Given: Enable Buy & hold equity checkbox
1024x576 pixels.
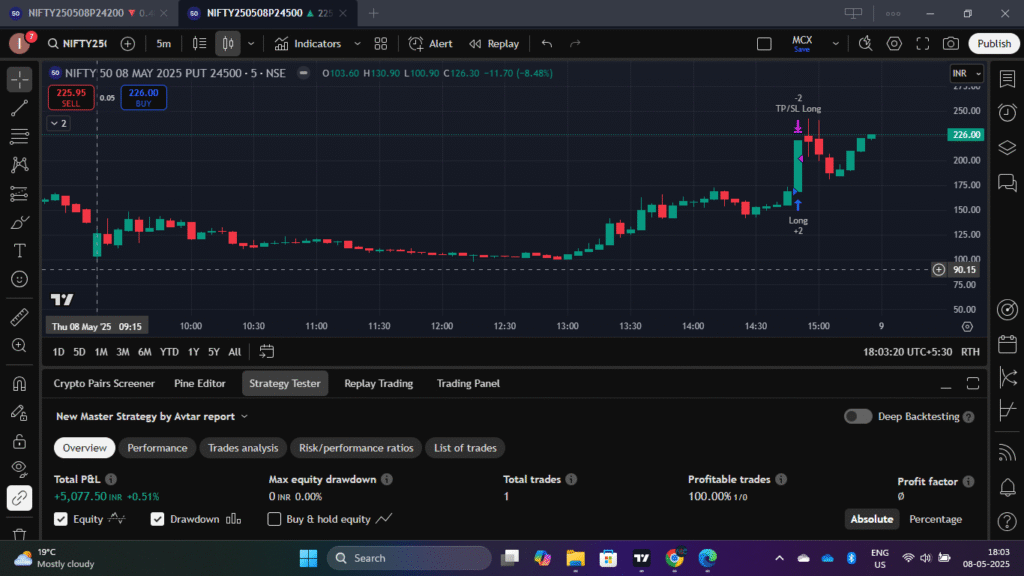Looking at the screenshot, I should coord(274,519).
